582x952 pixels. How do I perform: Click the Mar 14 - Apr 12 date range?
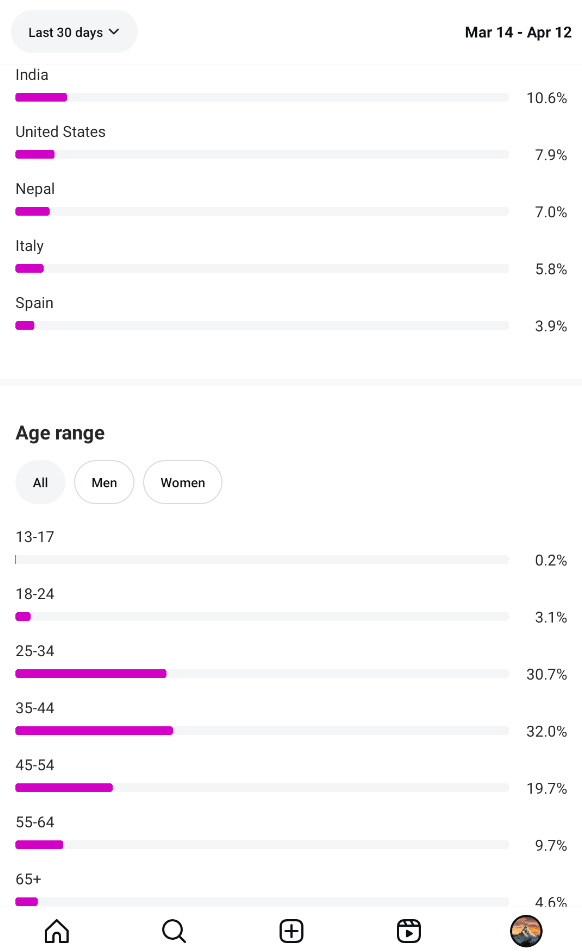[518, 32]
